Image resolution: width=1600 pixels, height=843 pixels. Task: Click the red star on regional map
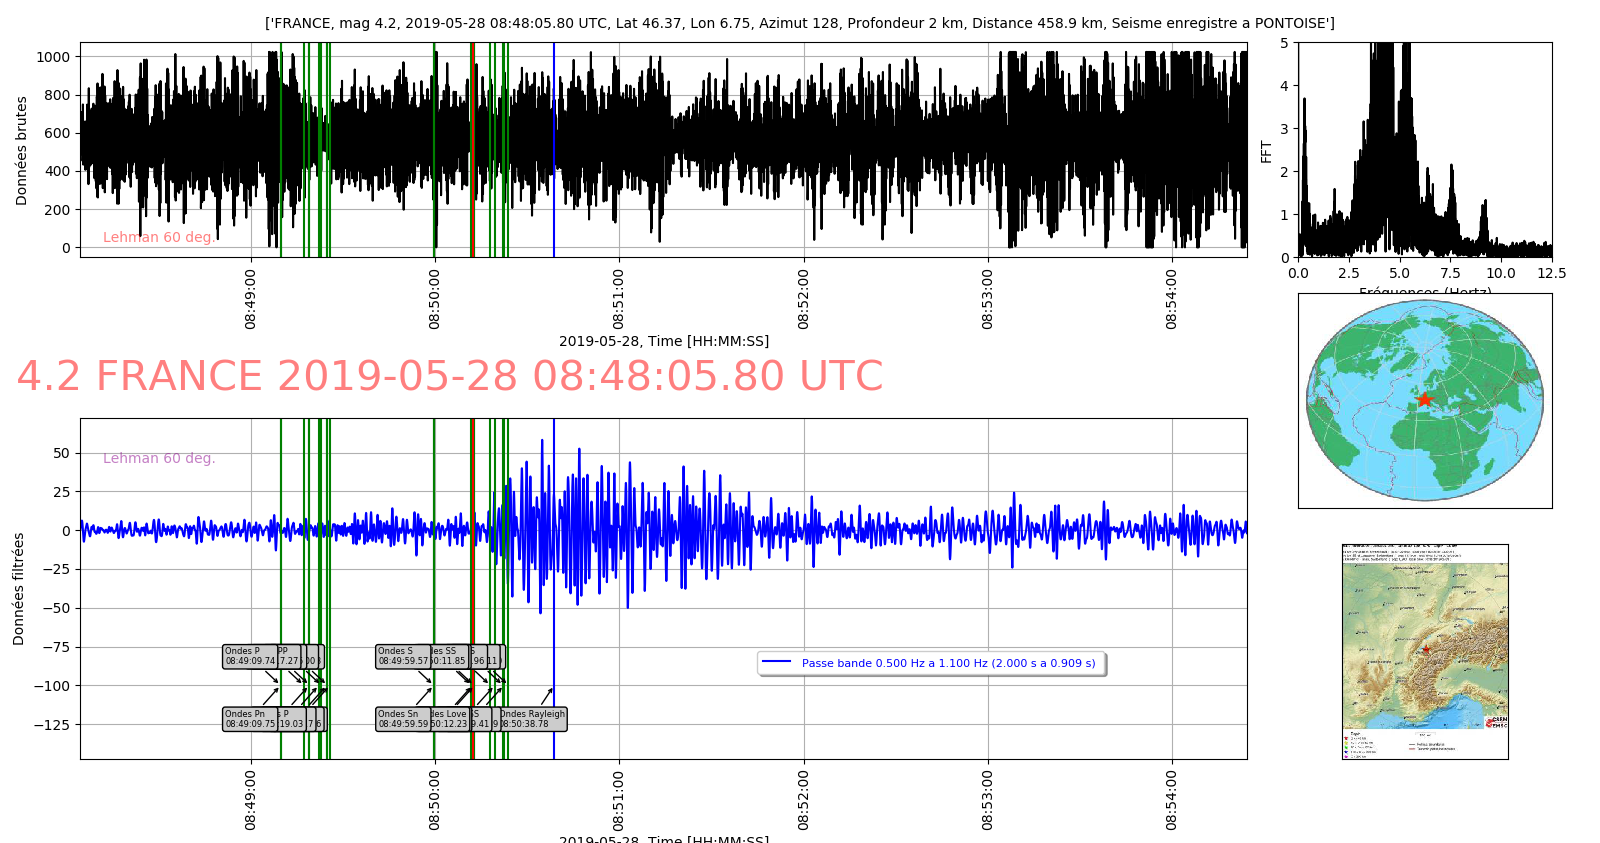1426,649
